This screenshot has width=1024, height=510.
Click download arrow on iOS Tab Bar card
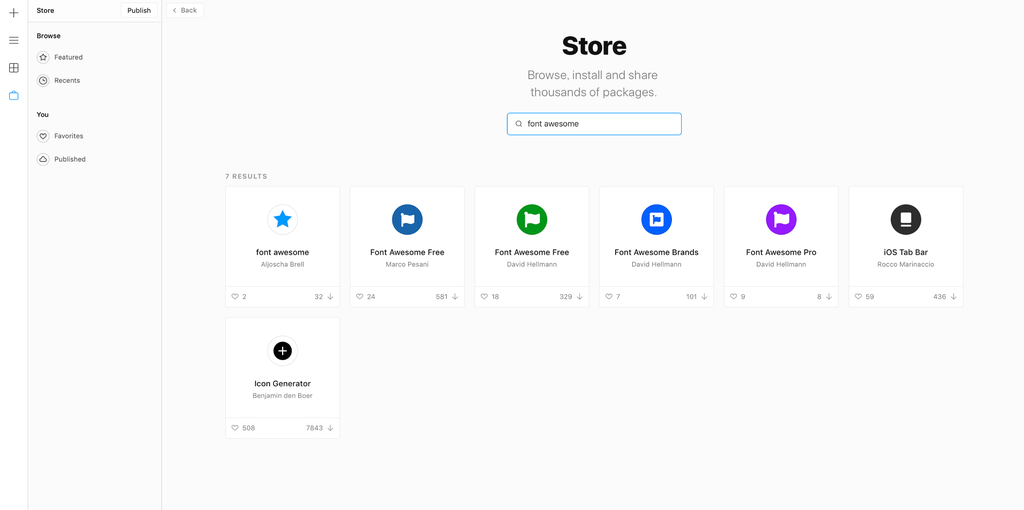[x=953, y=296]
